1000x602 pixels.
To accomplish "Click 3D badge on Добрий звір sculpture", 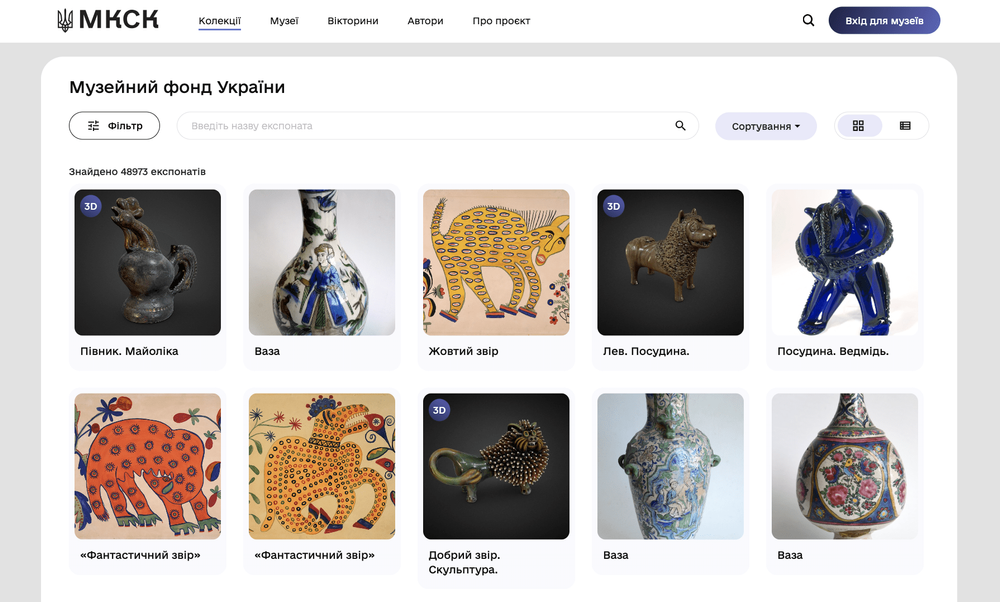I will (x=439, y=410).
